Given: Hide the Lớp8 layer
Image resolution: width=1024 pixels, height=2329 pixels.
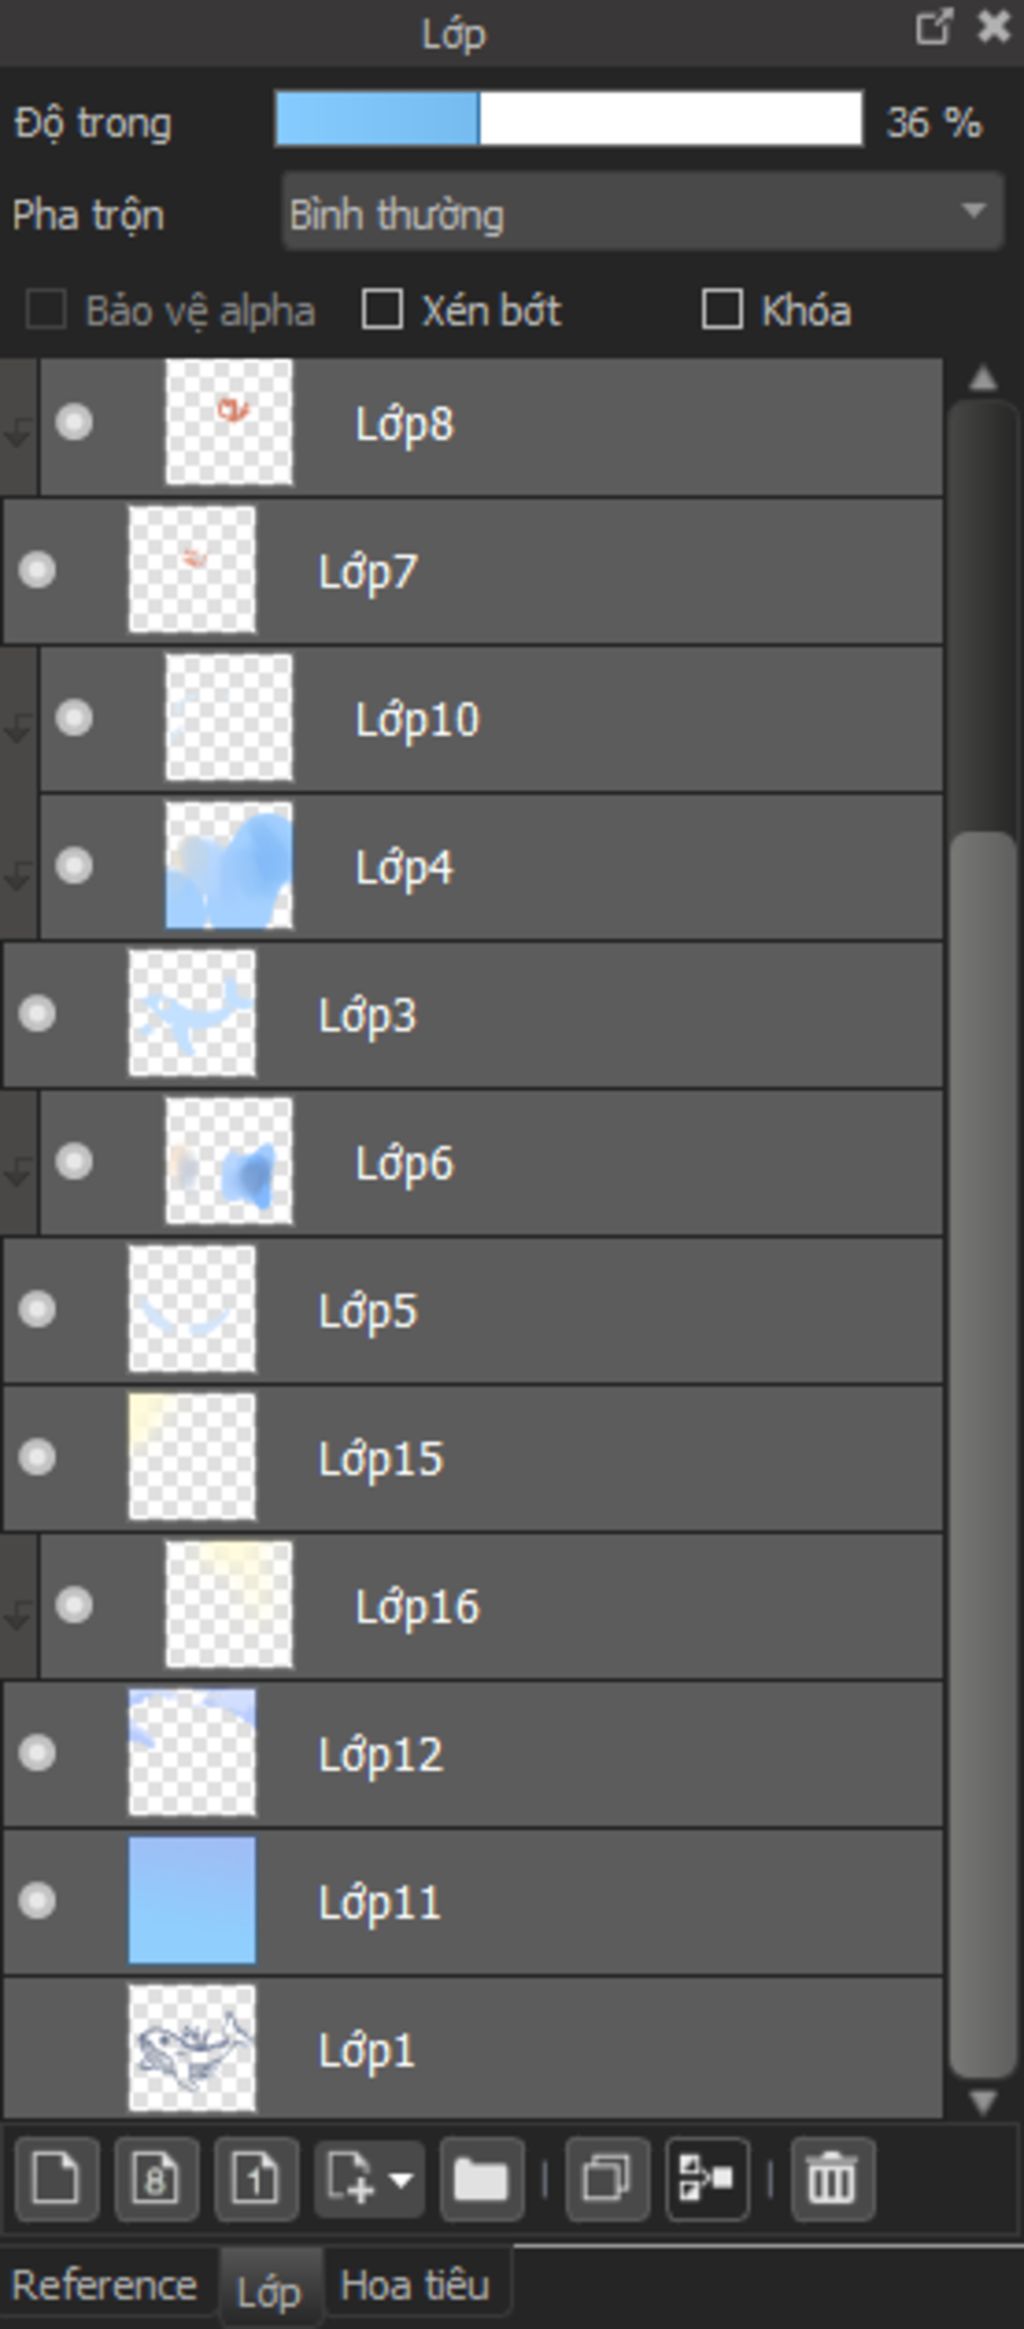Looking at the screenshot, I should (x=74, y=423).
